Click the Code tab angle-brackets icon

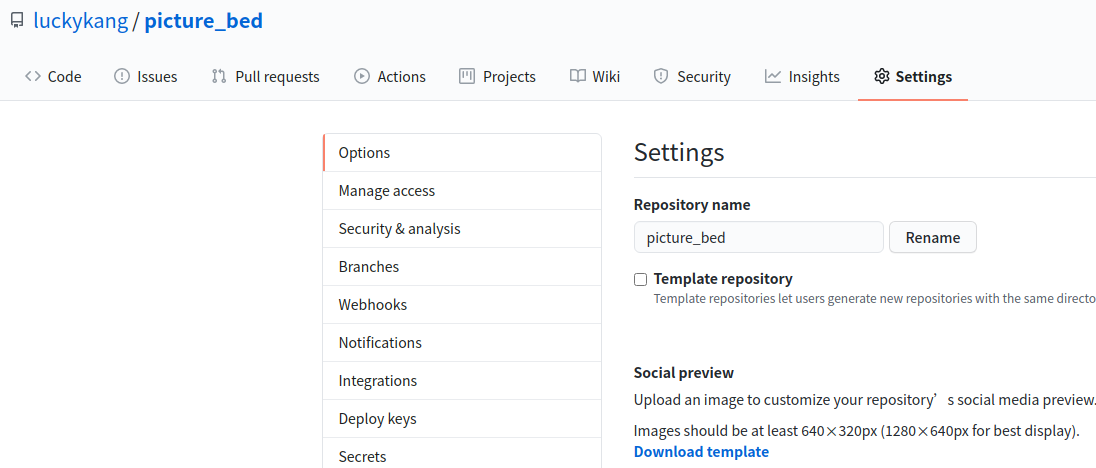[33, 76]
